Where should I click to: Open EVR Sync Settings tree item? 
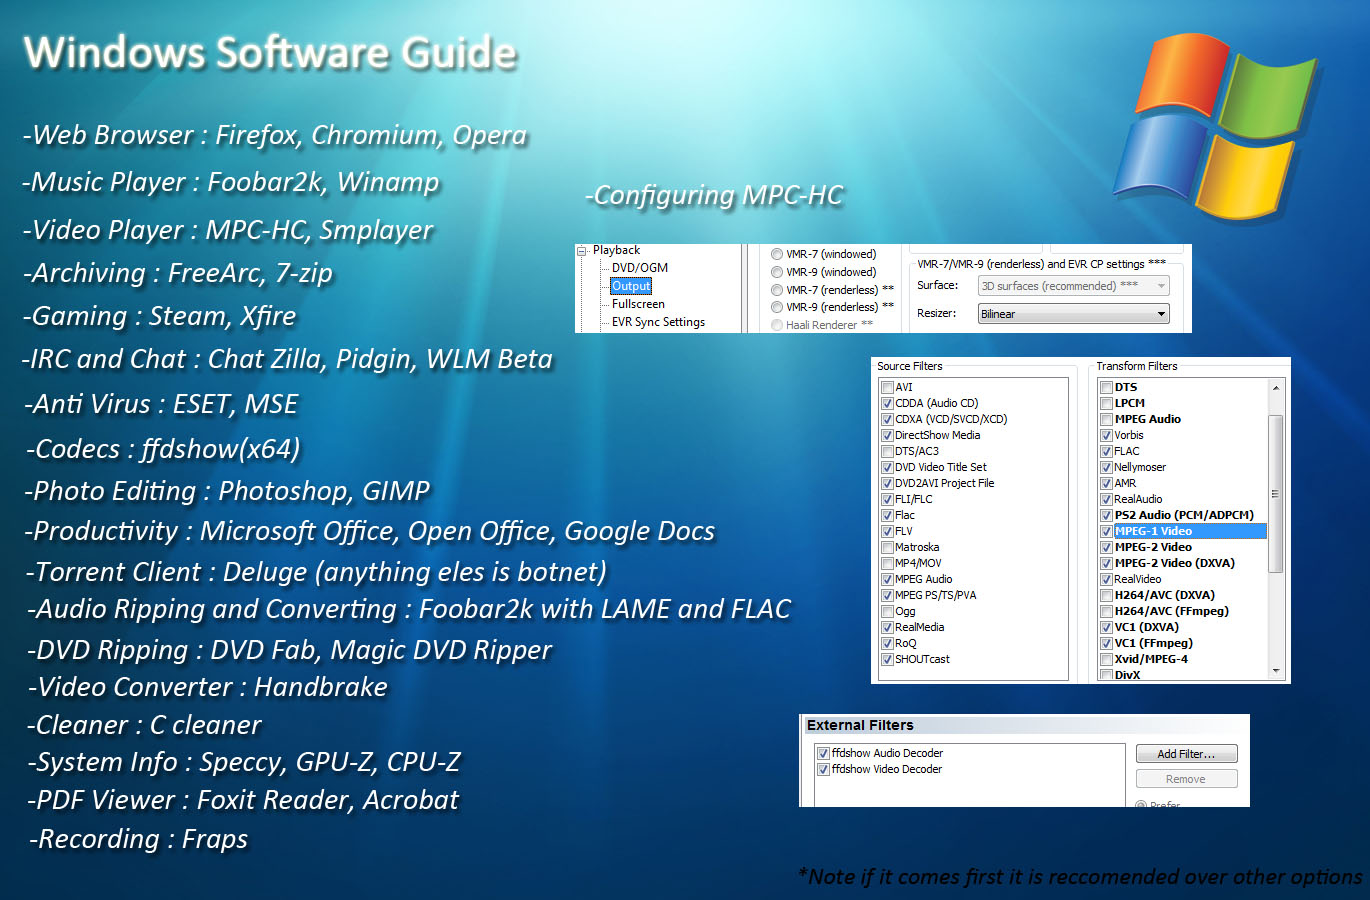[x=658, y=322]
